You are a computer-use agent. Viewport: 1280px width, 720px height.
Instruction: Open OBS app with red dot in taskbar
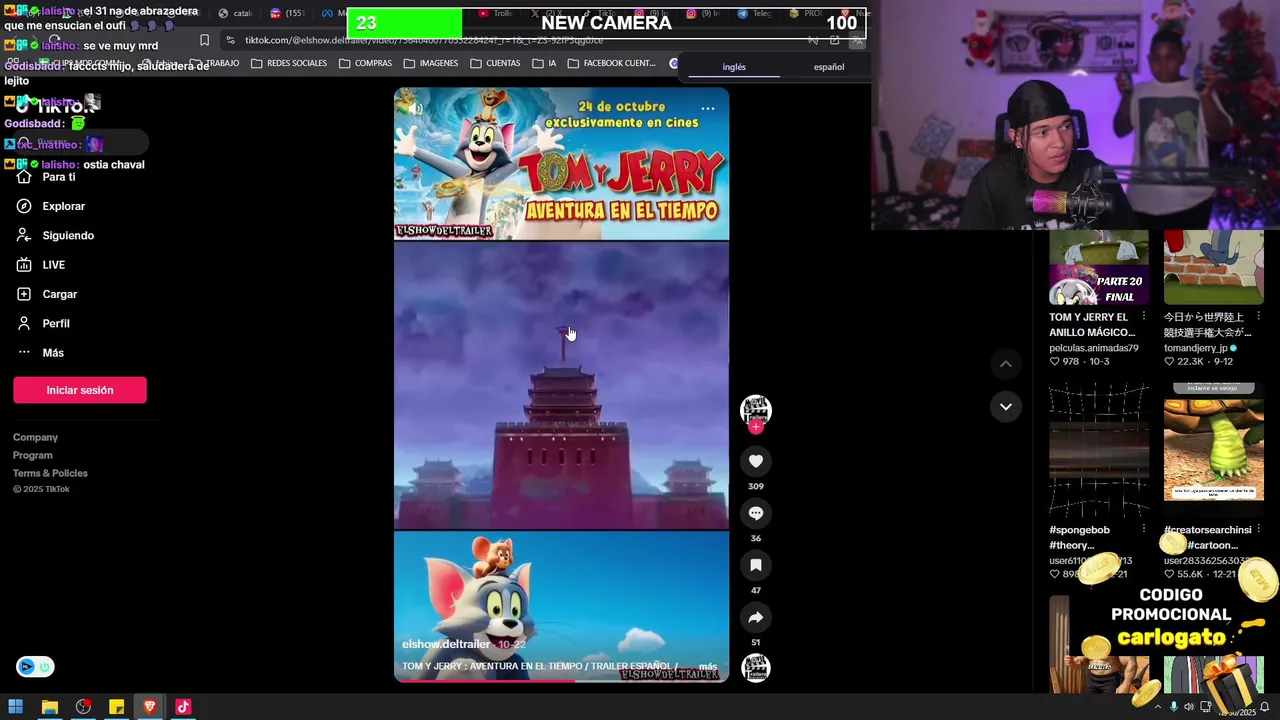(83, 707)
